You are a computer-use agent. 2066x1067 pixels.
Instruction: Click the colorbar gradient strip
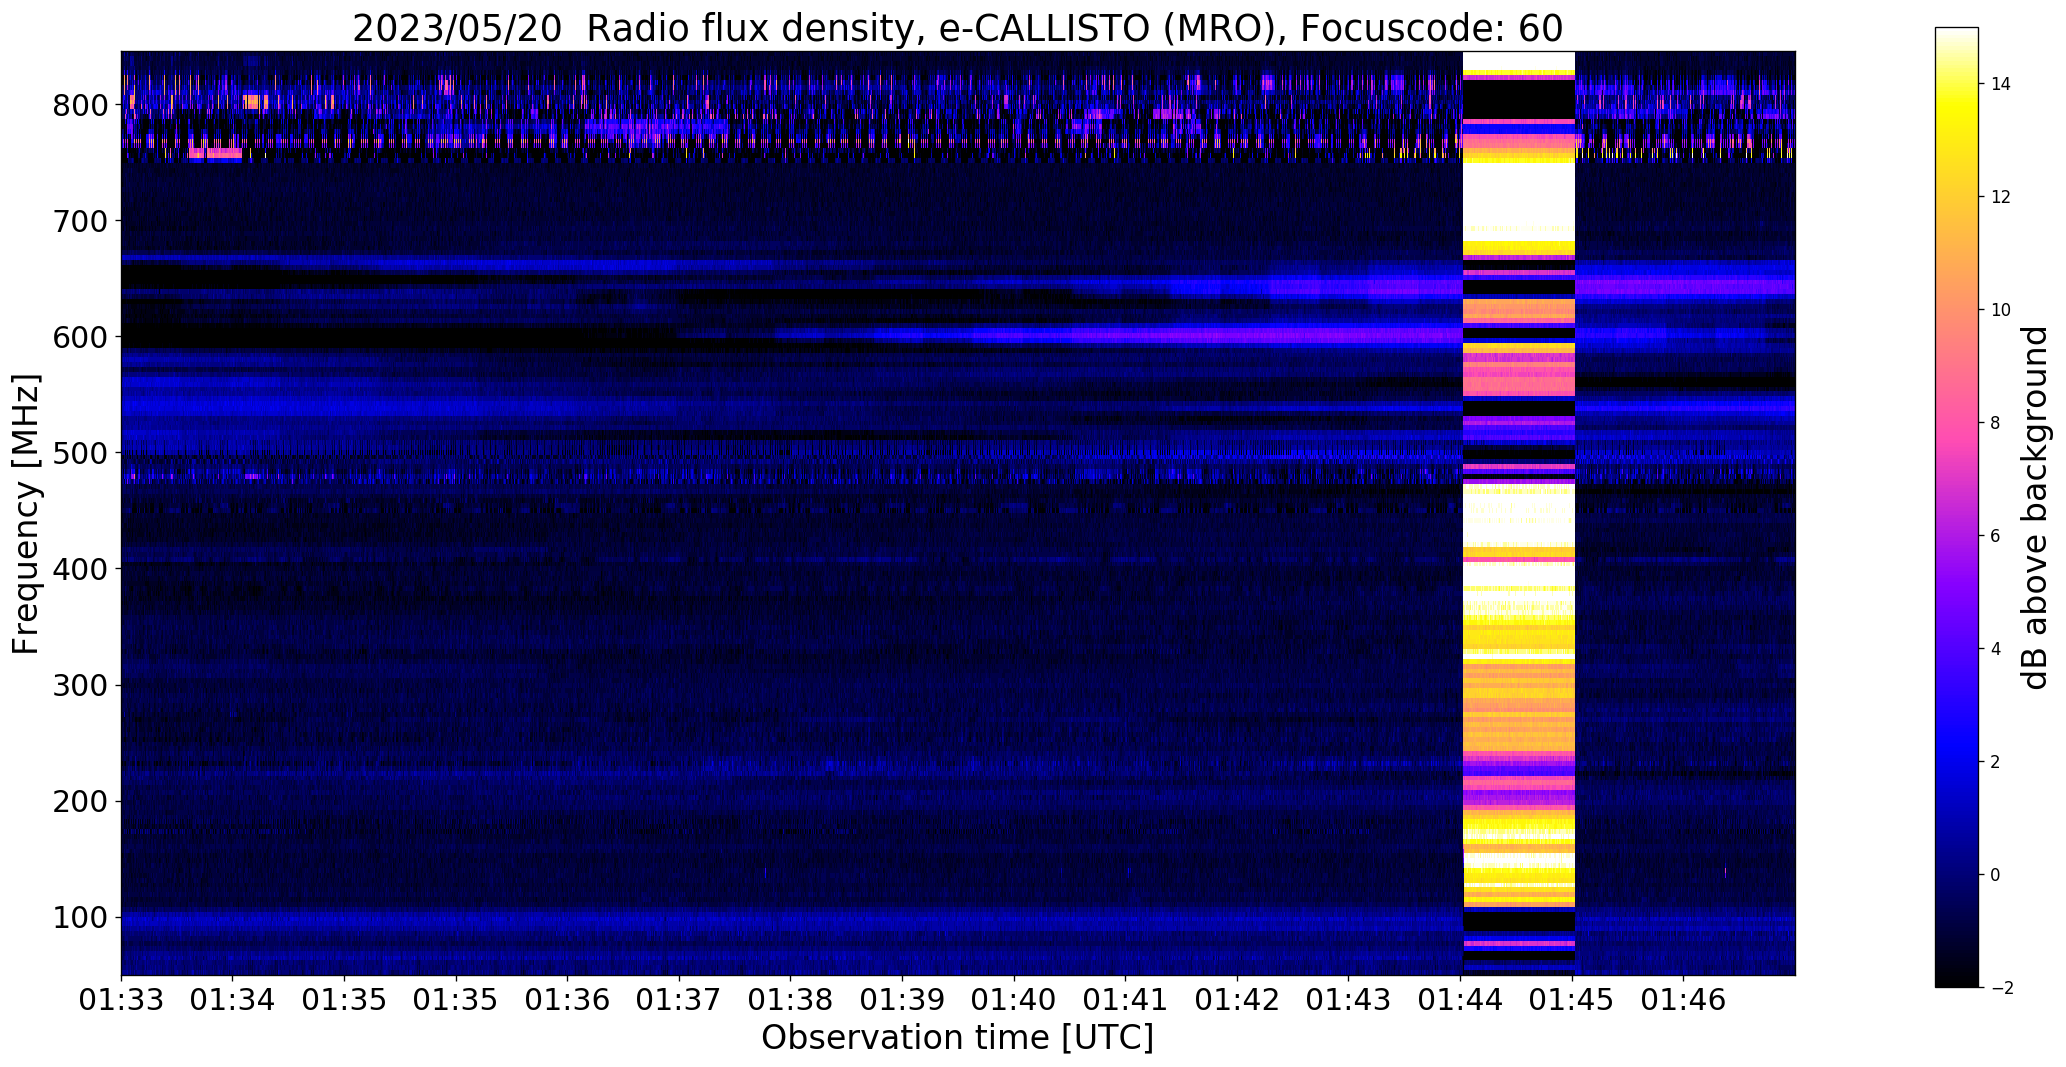(x=1957, y=507)
